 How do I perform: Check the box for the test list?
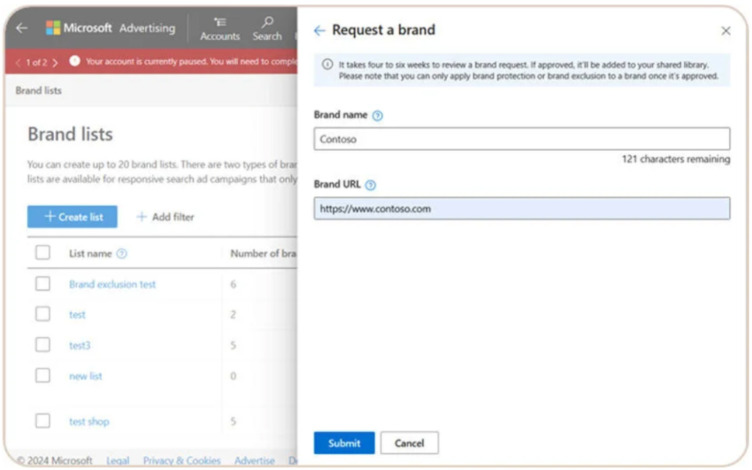(43, 314)
